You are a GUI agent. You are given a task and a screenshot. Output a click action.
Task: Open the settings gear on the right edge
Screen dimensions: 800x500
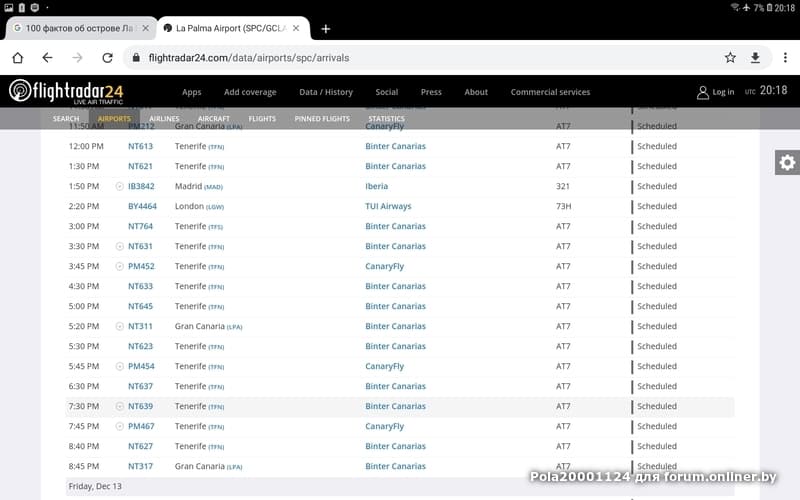point(787,163)
